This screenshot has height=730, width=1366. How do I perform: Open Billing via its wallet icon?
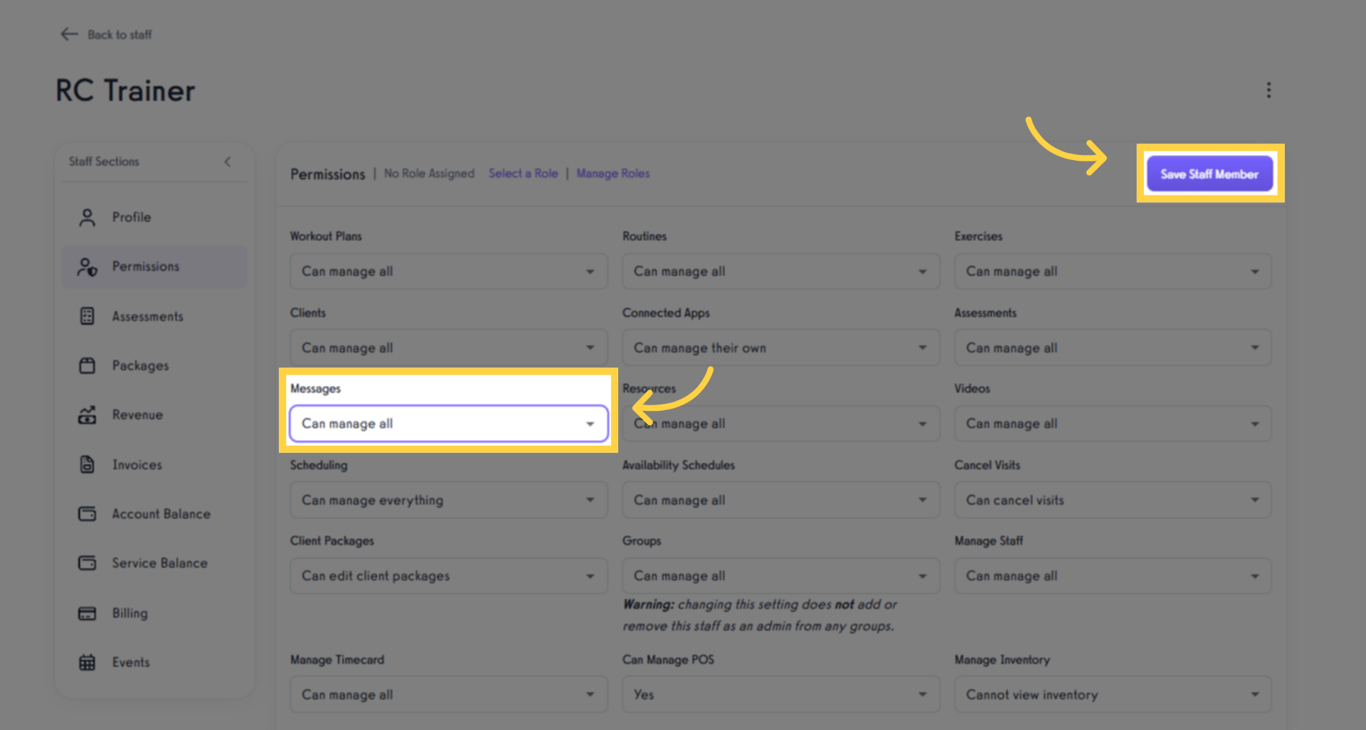[90, 612]
